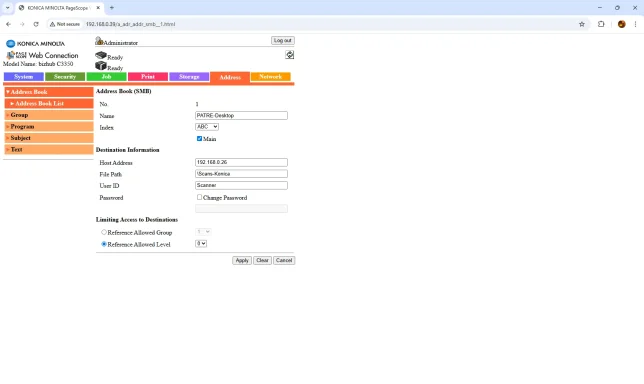
Task: Switch to the Print tab
Action: pos(148,77)
